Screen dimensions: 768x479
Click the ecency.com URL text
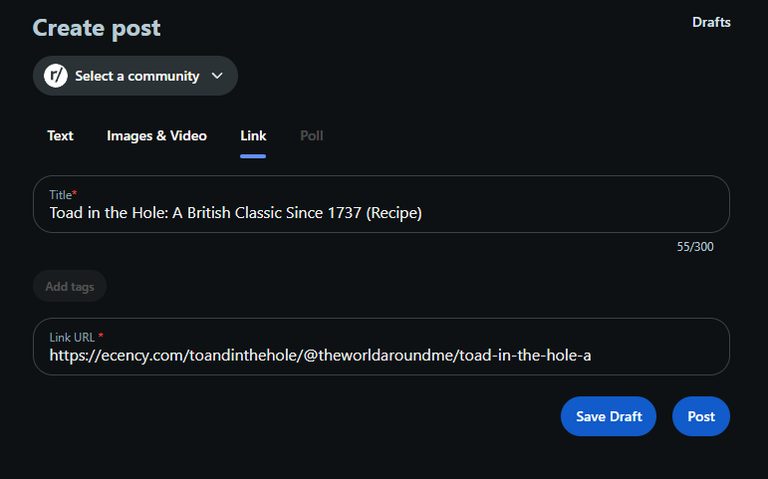tap(320, 356)
